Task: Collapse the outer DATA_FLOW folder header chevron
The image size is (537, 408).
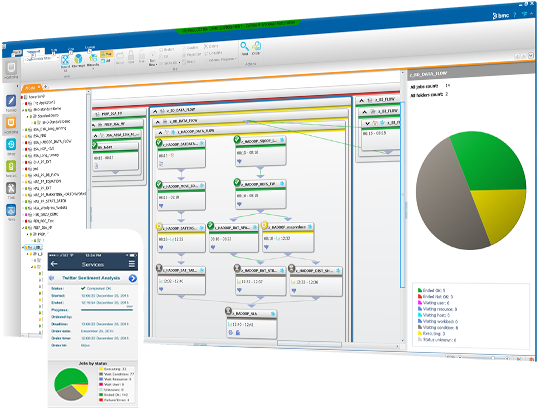Action: pyautogui.click(x=154, y=111)
